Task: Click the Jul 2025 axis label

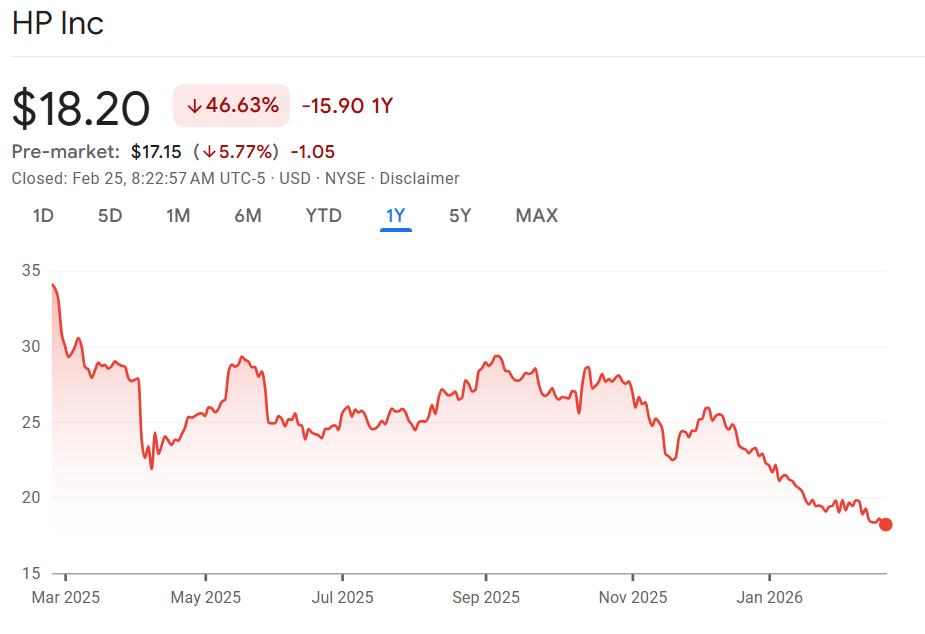Action: (x=343, y=598)
